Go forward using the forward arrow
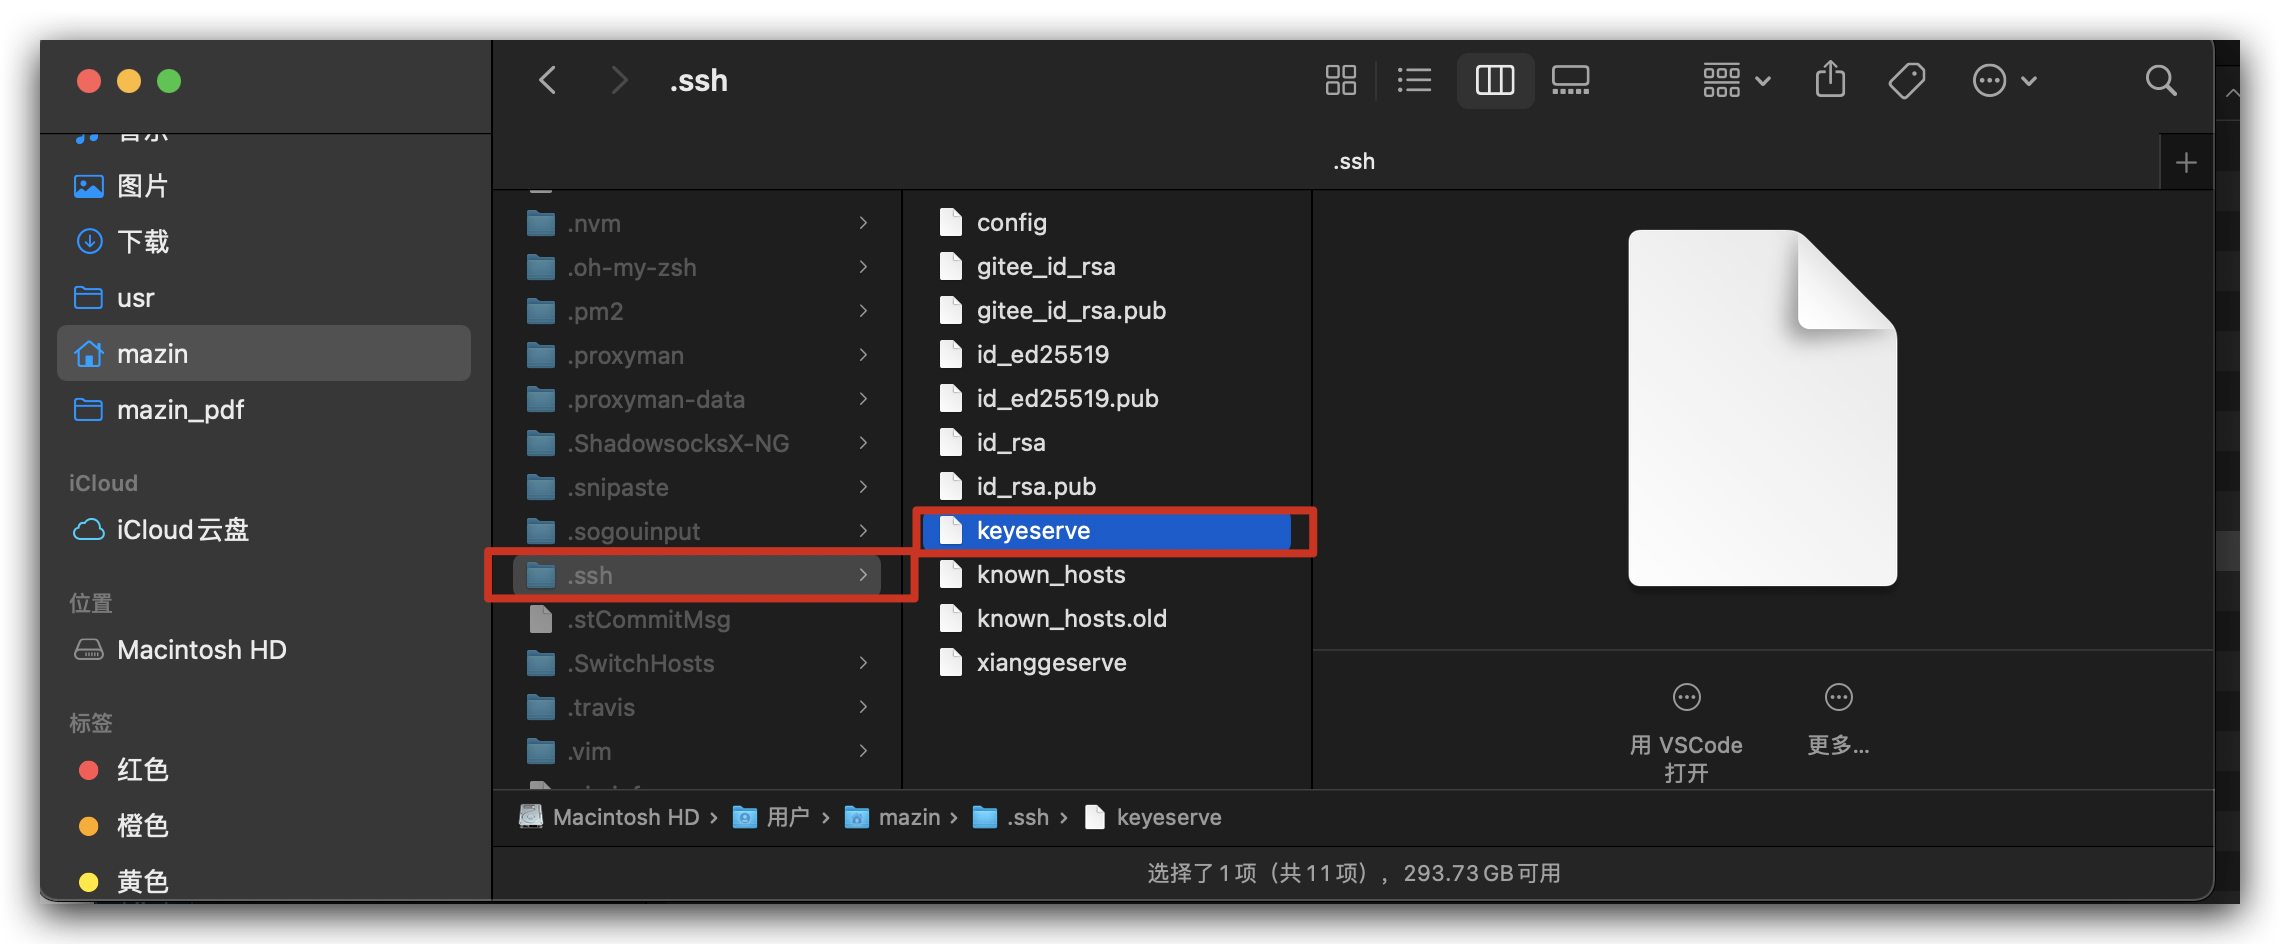This screenshot has height=944, width=2280. [619, 80]
